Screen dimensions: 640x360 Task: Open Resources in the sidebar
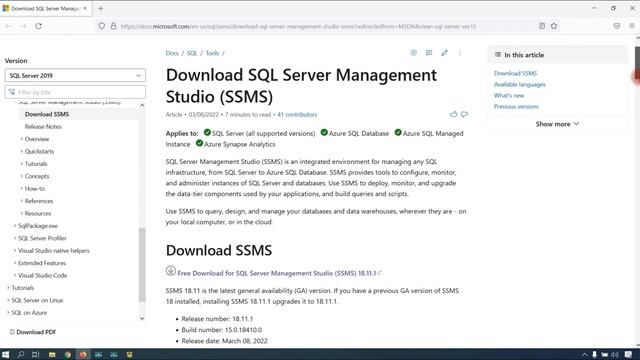[x=38, y=213]
